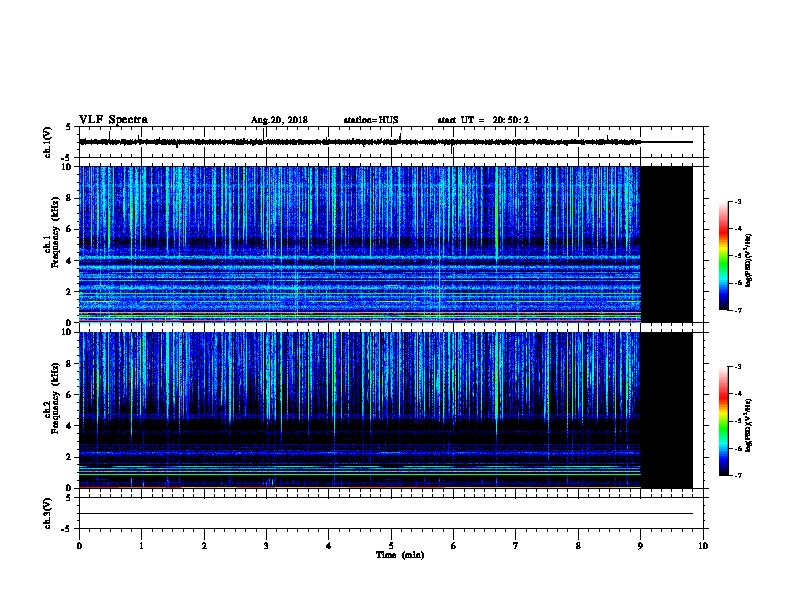Click the flat ch.3 voltage trace line
792x612 pixels.
386,514
